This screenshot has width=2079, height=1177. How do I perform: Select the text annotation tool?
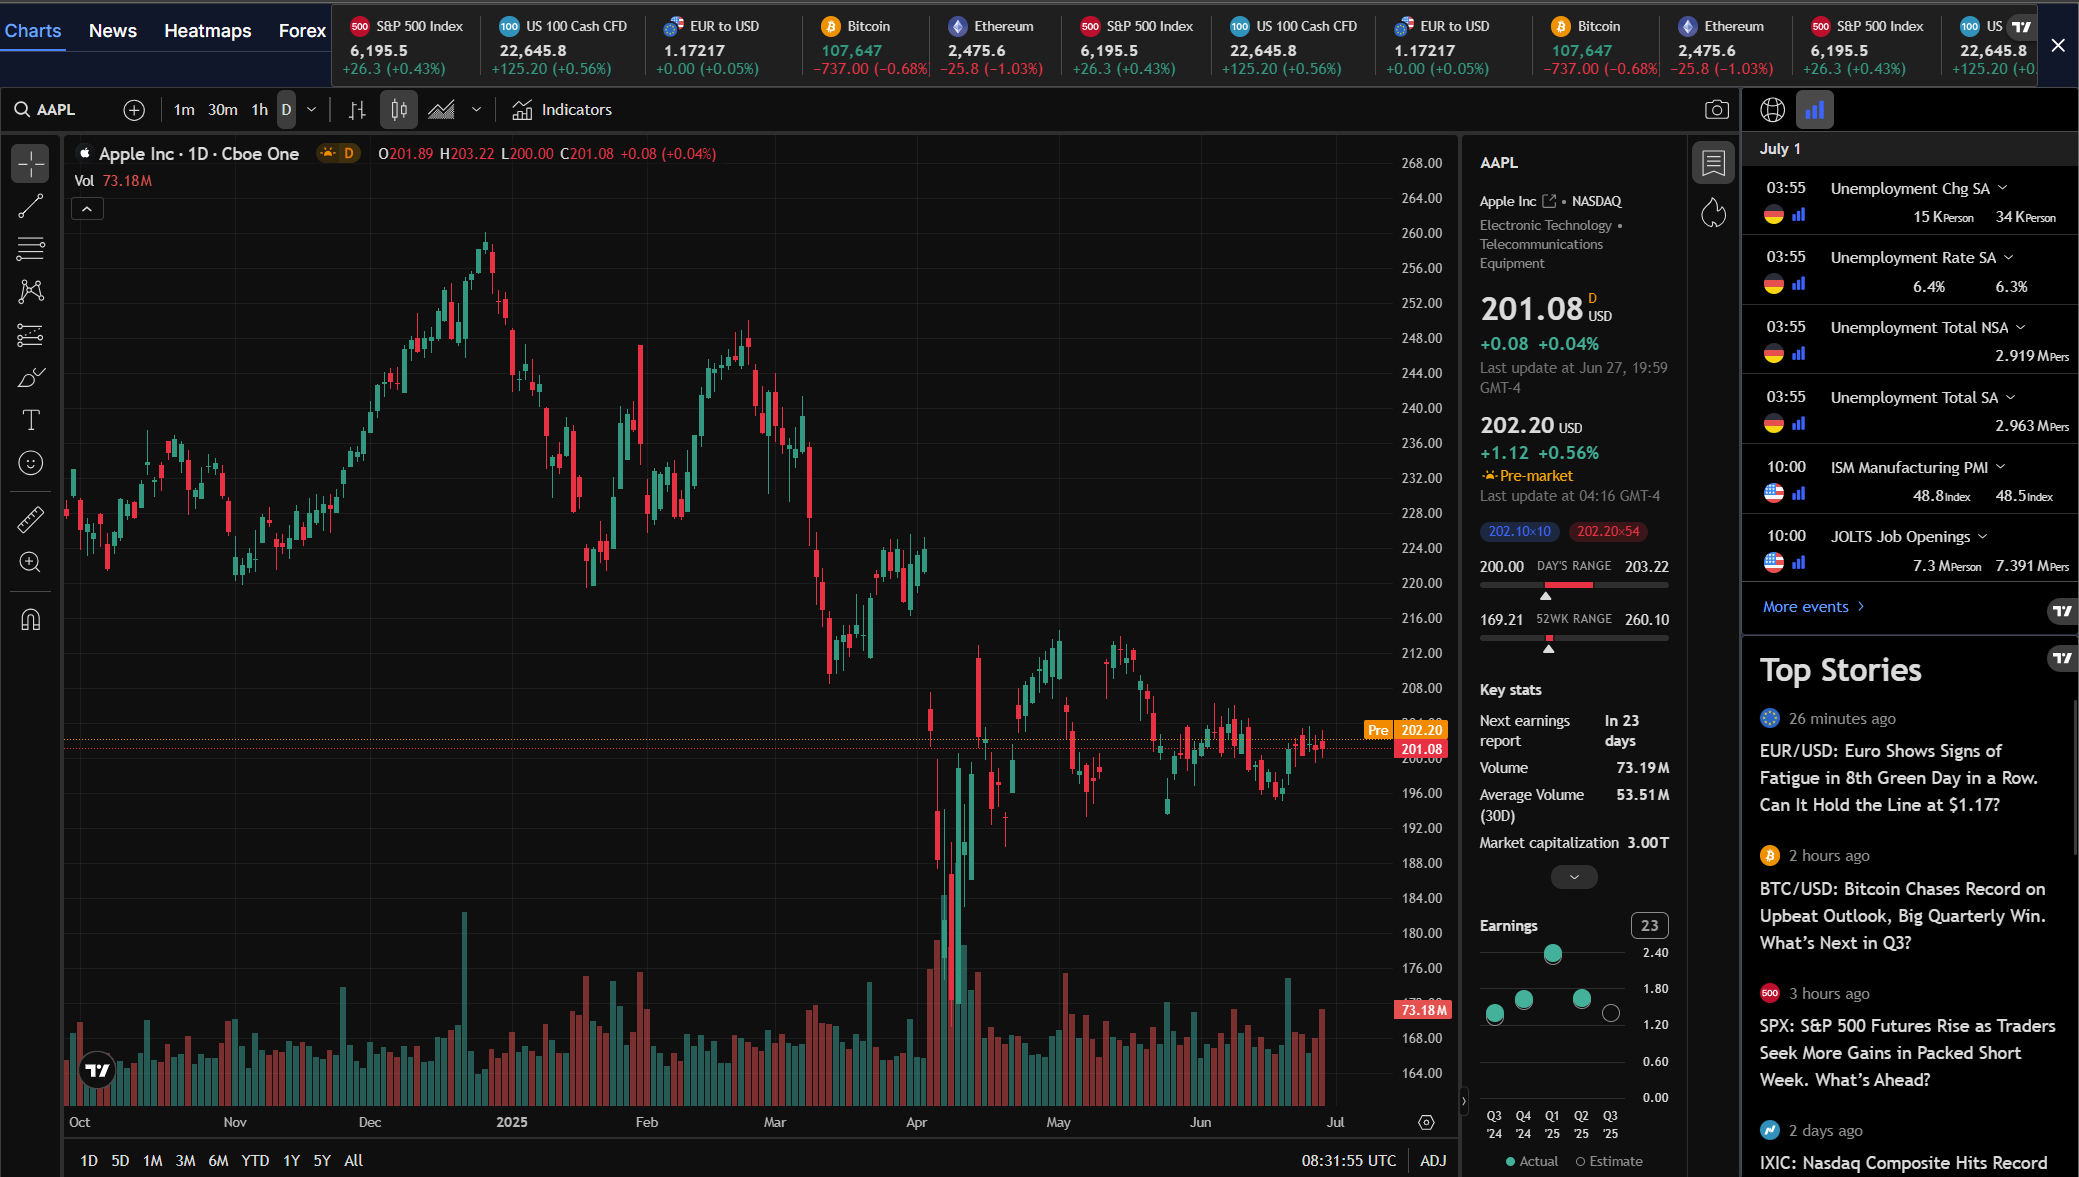[x=30, y=420]
